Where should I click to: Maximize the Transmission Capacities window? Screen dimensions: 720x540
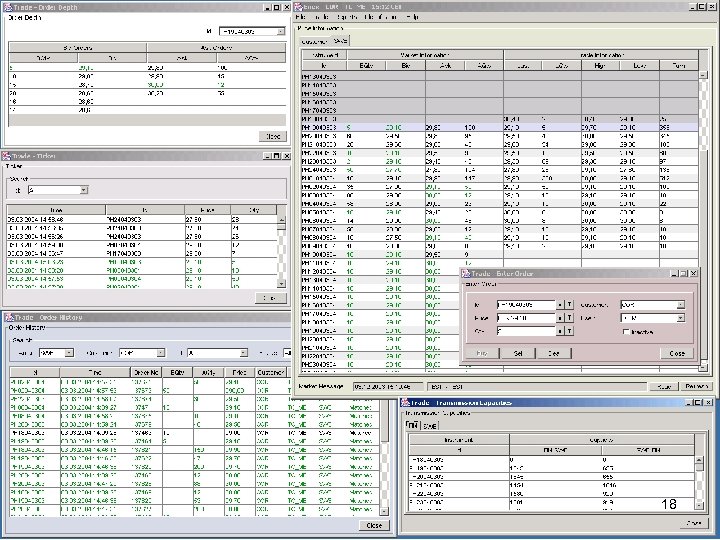tap(696, 402)
